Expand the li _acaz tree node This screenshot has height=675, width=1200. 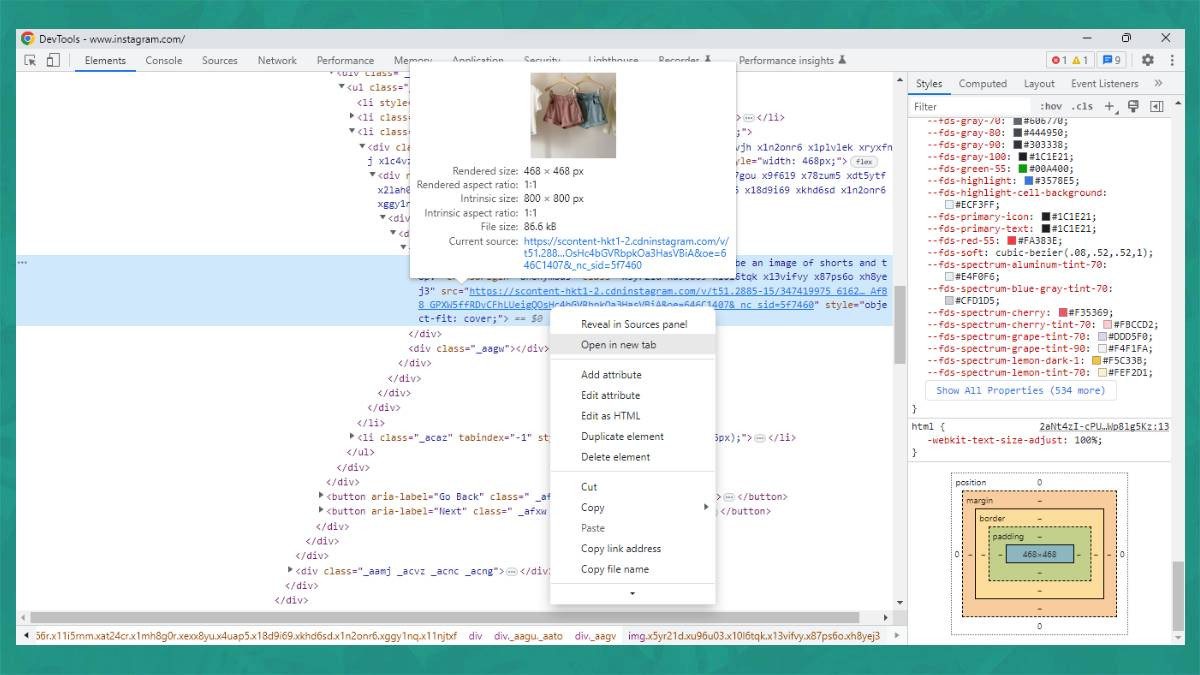tap(351, 437)
